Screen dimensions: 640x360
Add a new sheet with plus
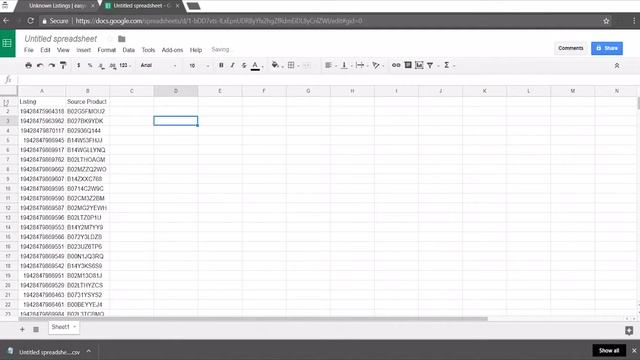point(22,329)
